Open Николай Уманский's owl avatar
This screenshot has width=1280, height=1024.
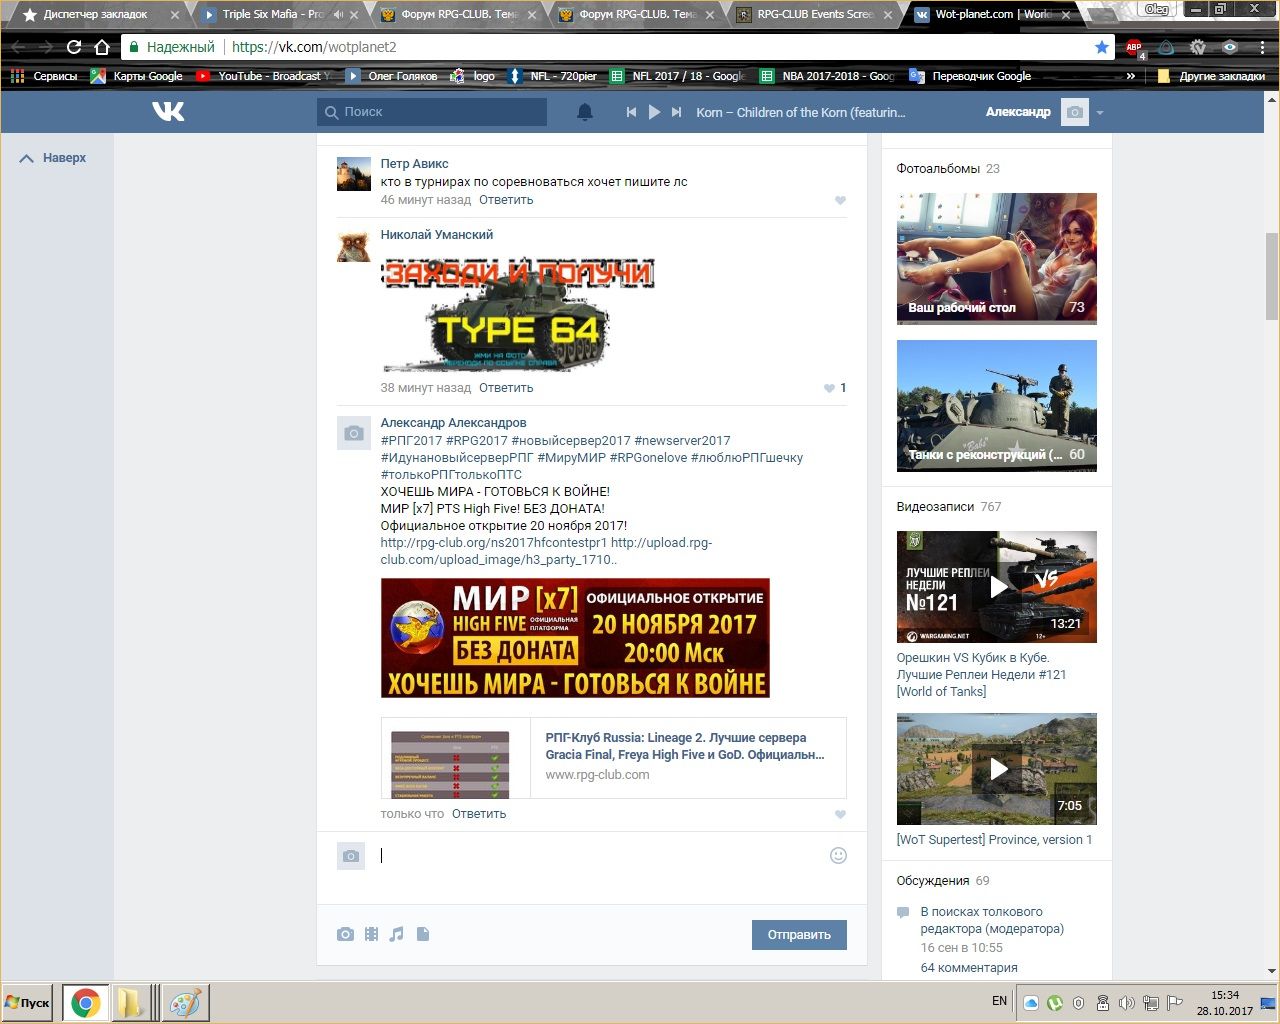point(354,245)
